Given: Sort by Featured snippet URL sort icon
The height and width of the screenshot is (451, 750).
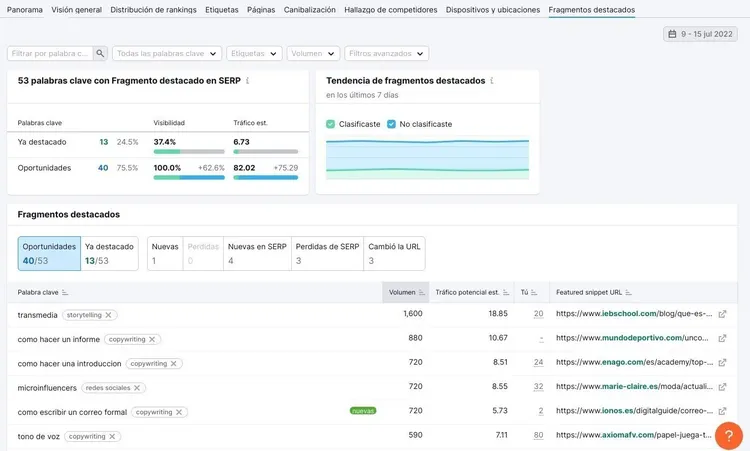Looking at the screenshot, I should tap(629, 292).
